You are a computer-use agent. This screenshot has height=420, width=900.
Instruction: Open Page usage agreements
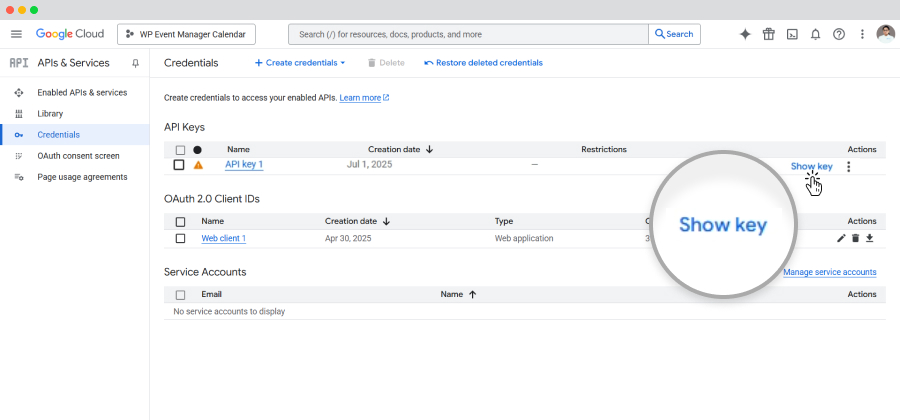point(82,177)
